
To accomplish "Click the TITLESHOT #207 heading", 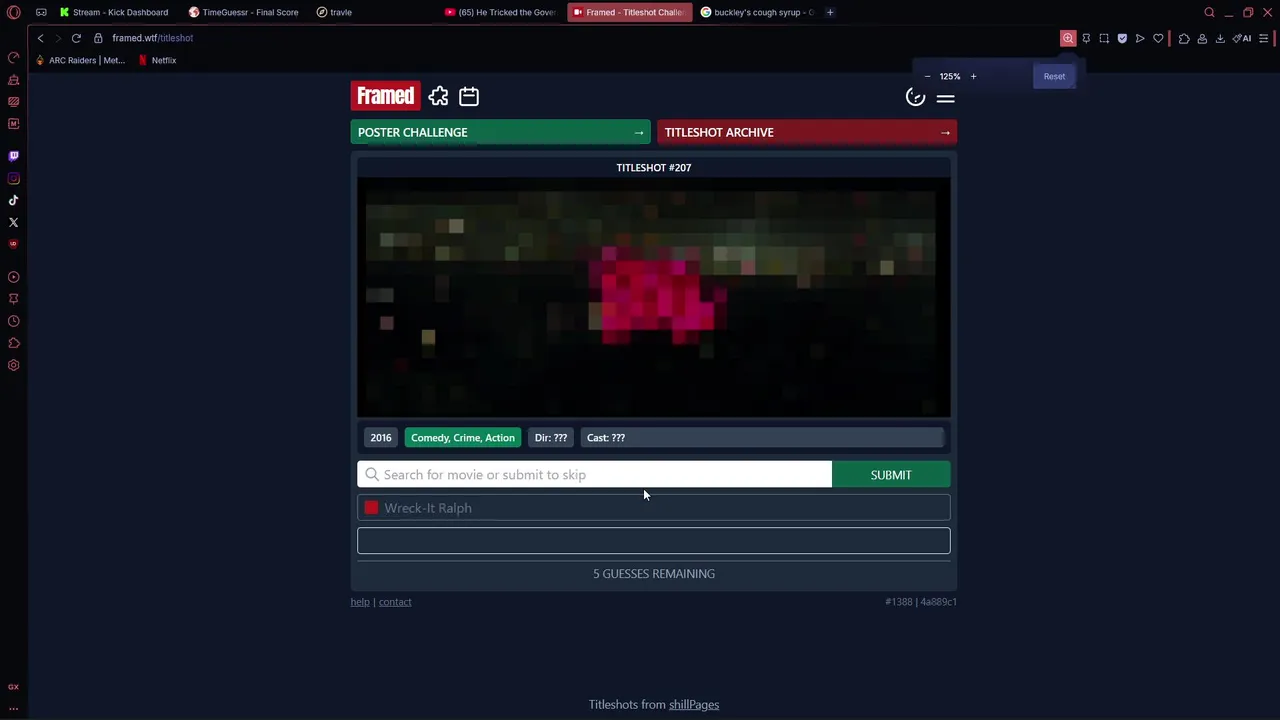I will pos(654,168).
